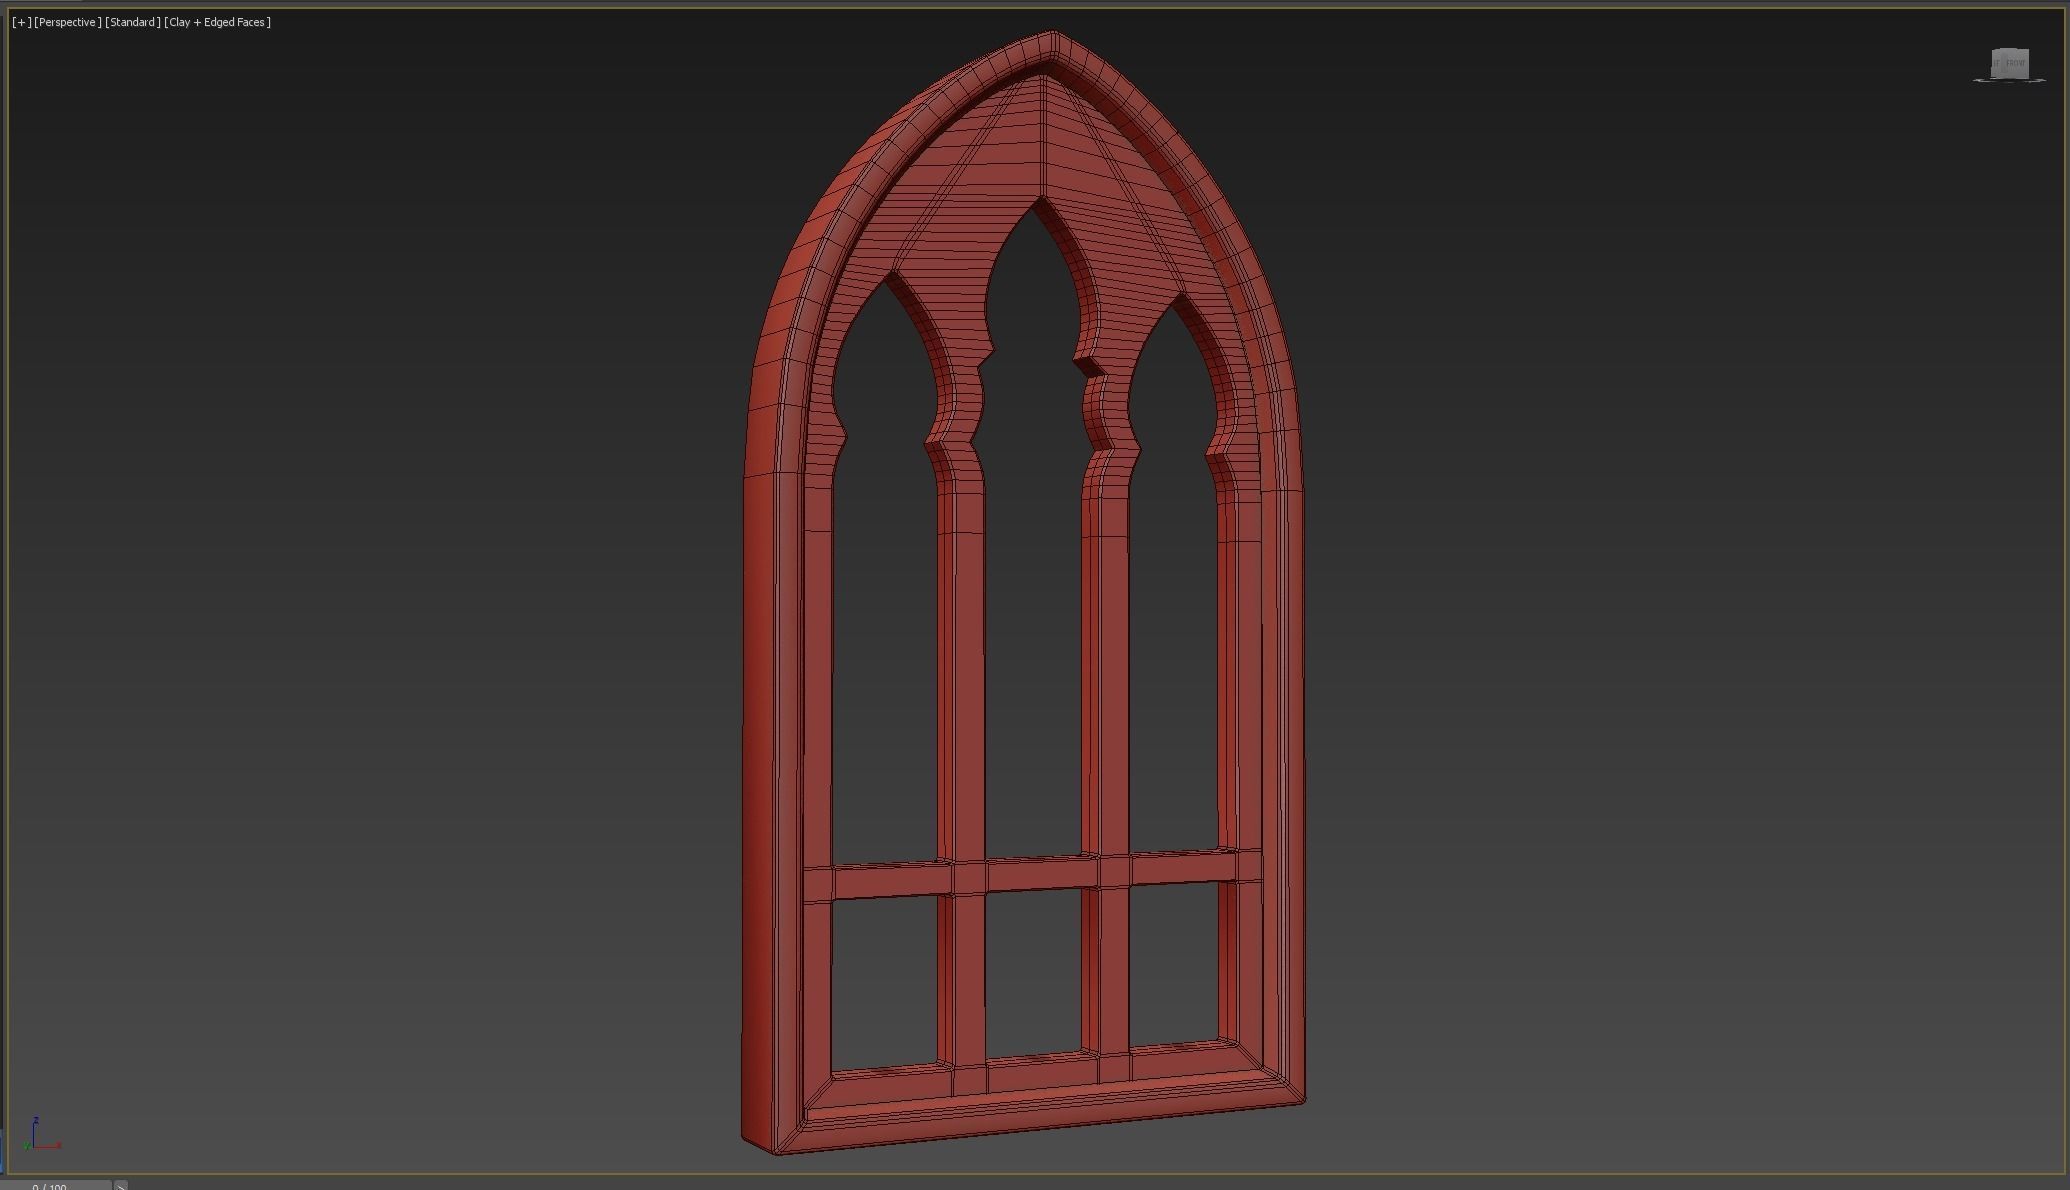Expand the viewport layout via the [+] label
The image size is (2070, 1190).
point(20,21)
